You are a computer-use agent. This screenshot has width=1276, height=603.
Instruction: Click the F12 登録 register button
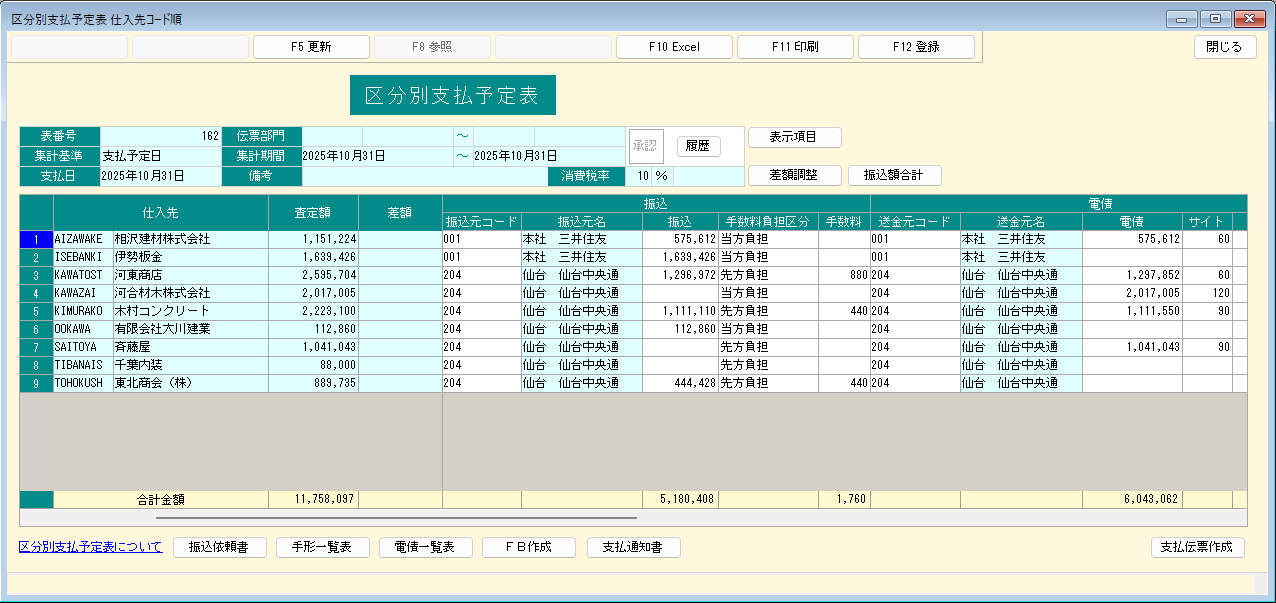coord(916,47)
